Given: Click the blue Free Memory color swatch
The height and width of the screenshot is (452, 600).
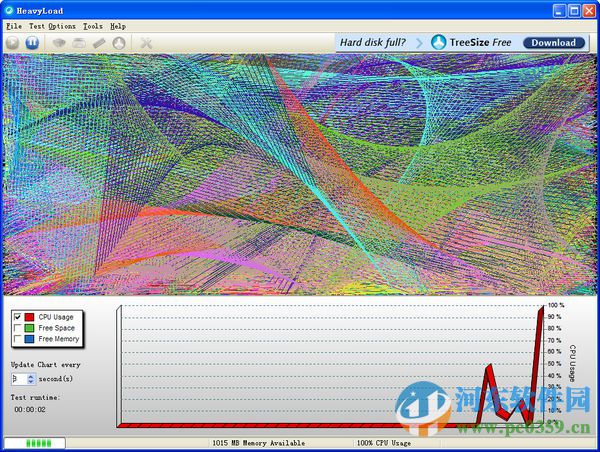Looking at the screenshot, I should click(29, 339).
